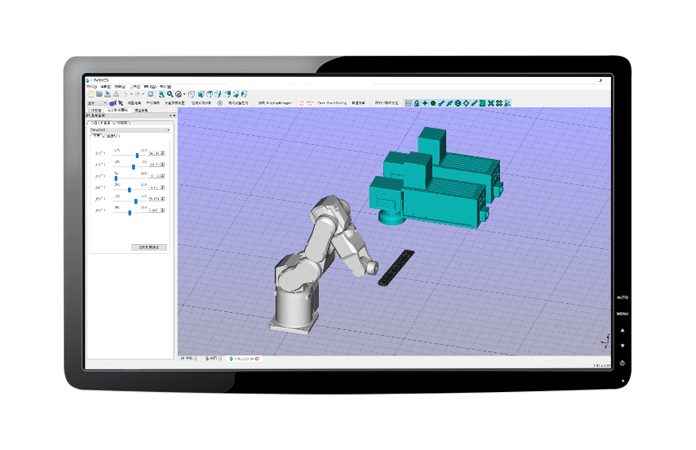Click the round blue gear-like icon in second toolbar
The image size is (696, 450).
pos(220,103)
